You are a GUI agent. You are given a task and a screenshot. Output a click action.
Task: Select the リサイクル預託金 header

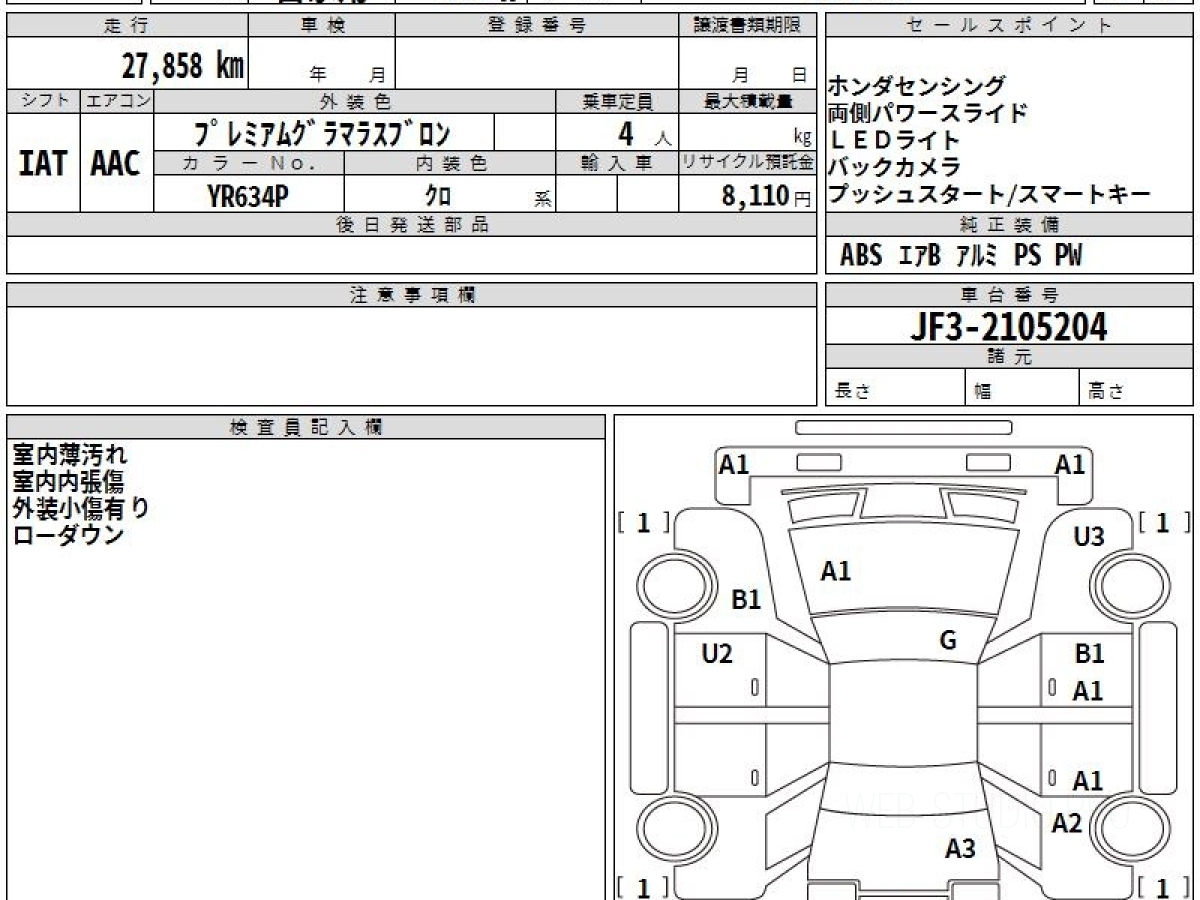(x=748, y=163)
